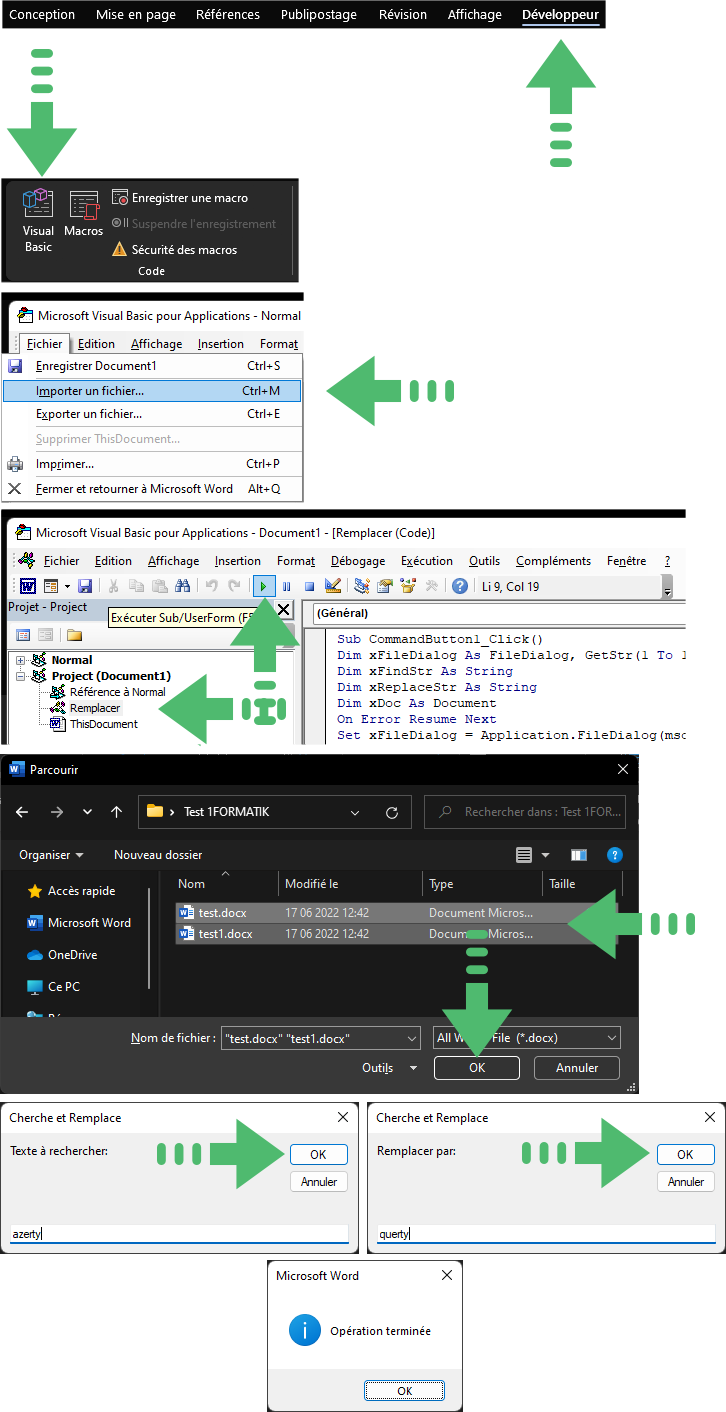Viewport: 726px width, 1412px height.
Task: Open the All Word File type dropdown
Action: coord(527,1038)
